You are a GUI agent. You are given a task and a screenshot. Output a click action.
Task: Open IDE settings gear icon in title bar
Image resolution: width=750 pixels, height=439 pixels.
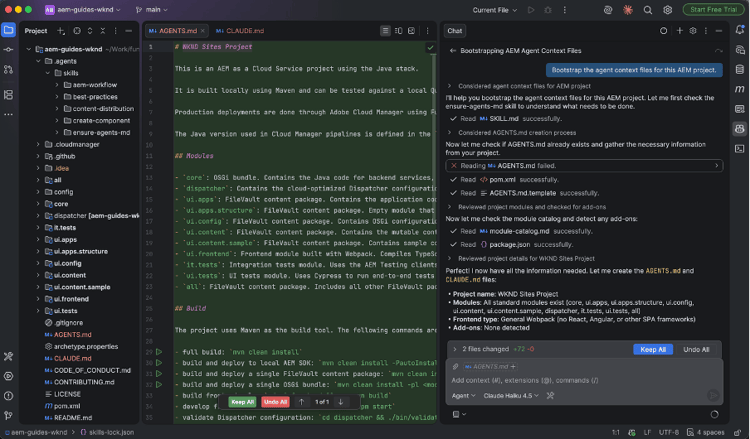click(x=668, y=10)
